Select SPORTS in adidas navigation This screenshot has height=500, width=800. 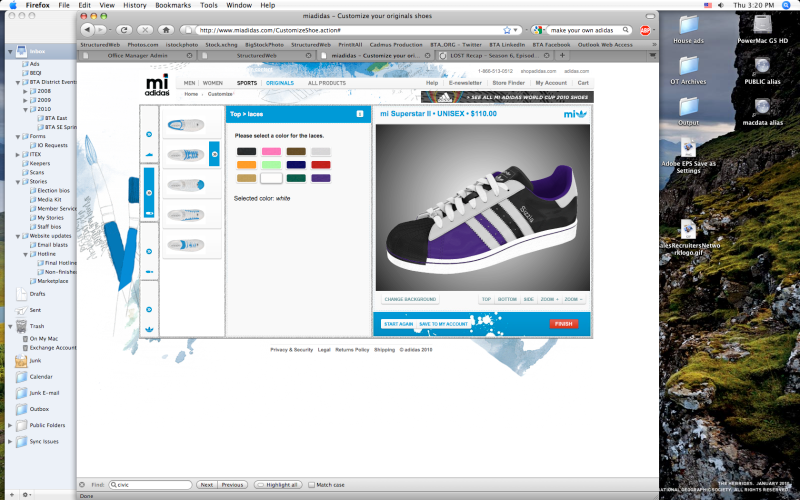247,83
